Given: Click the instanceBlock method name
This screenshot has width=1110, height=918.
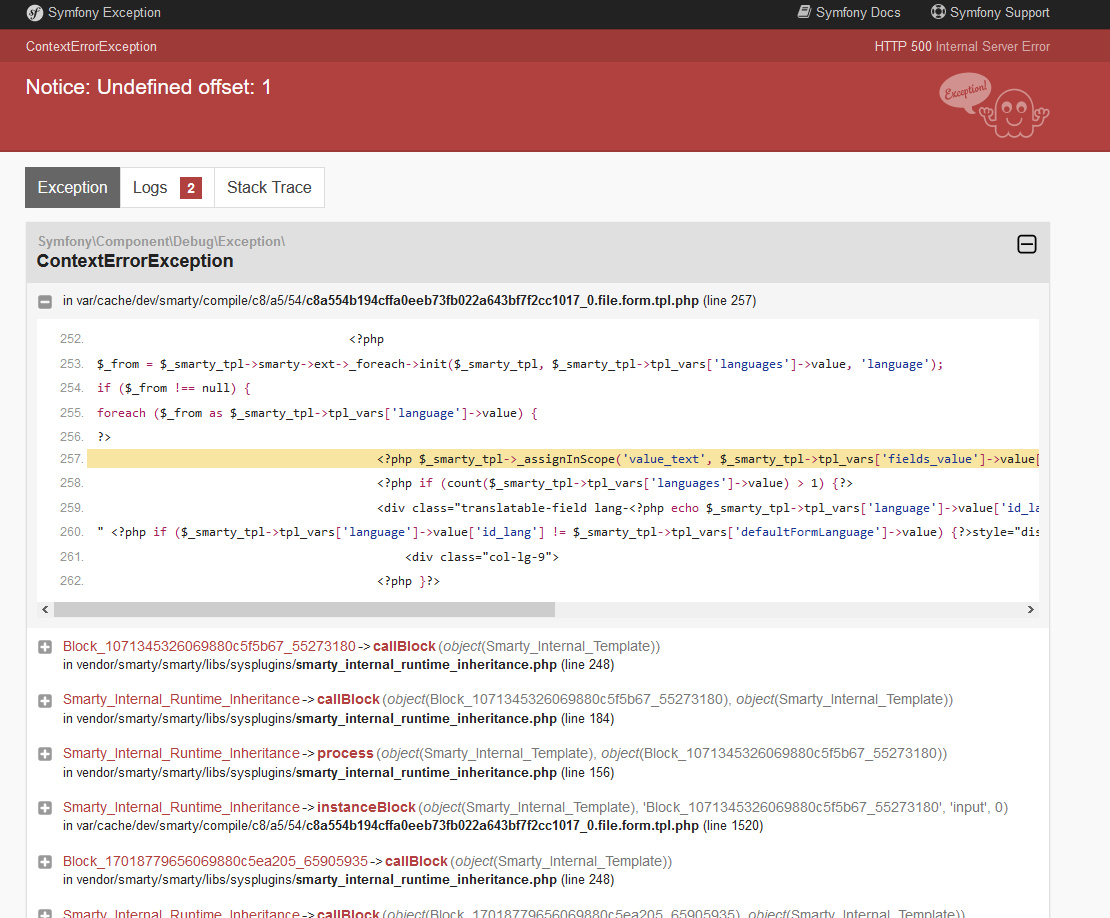Looking at the screenshot, I should click(366, 807).
